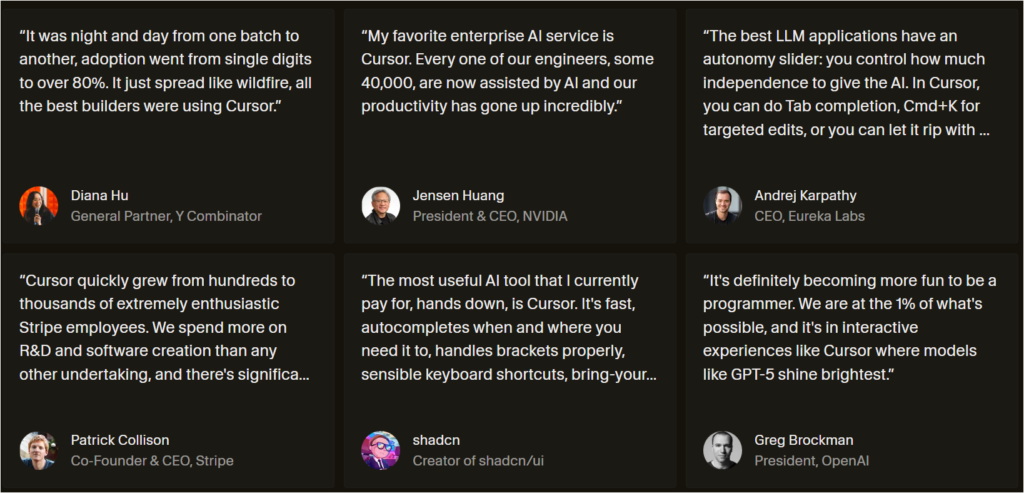This screenshot has height=493, width=1024.
Task: Click Greg Brockman's profile photo
Action: [723, 450]
